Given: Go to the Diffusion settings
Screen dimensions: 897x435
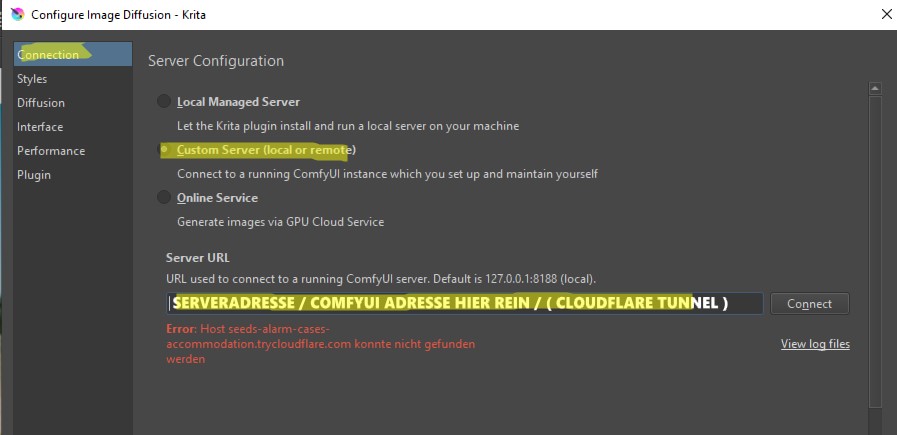Looking at the screenshot, I should (41, 103).
